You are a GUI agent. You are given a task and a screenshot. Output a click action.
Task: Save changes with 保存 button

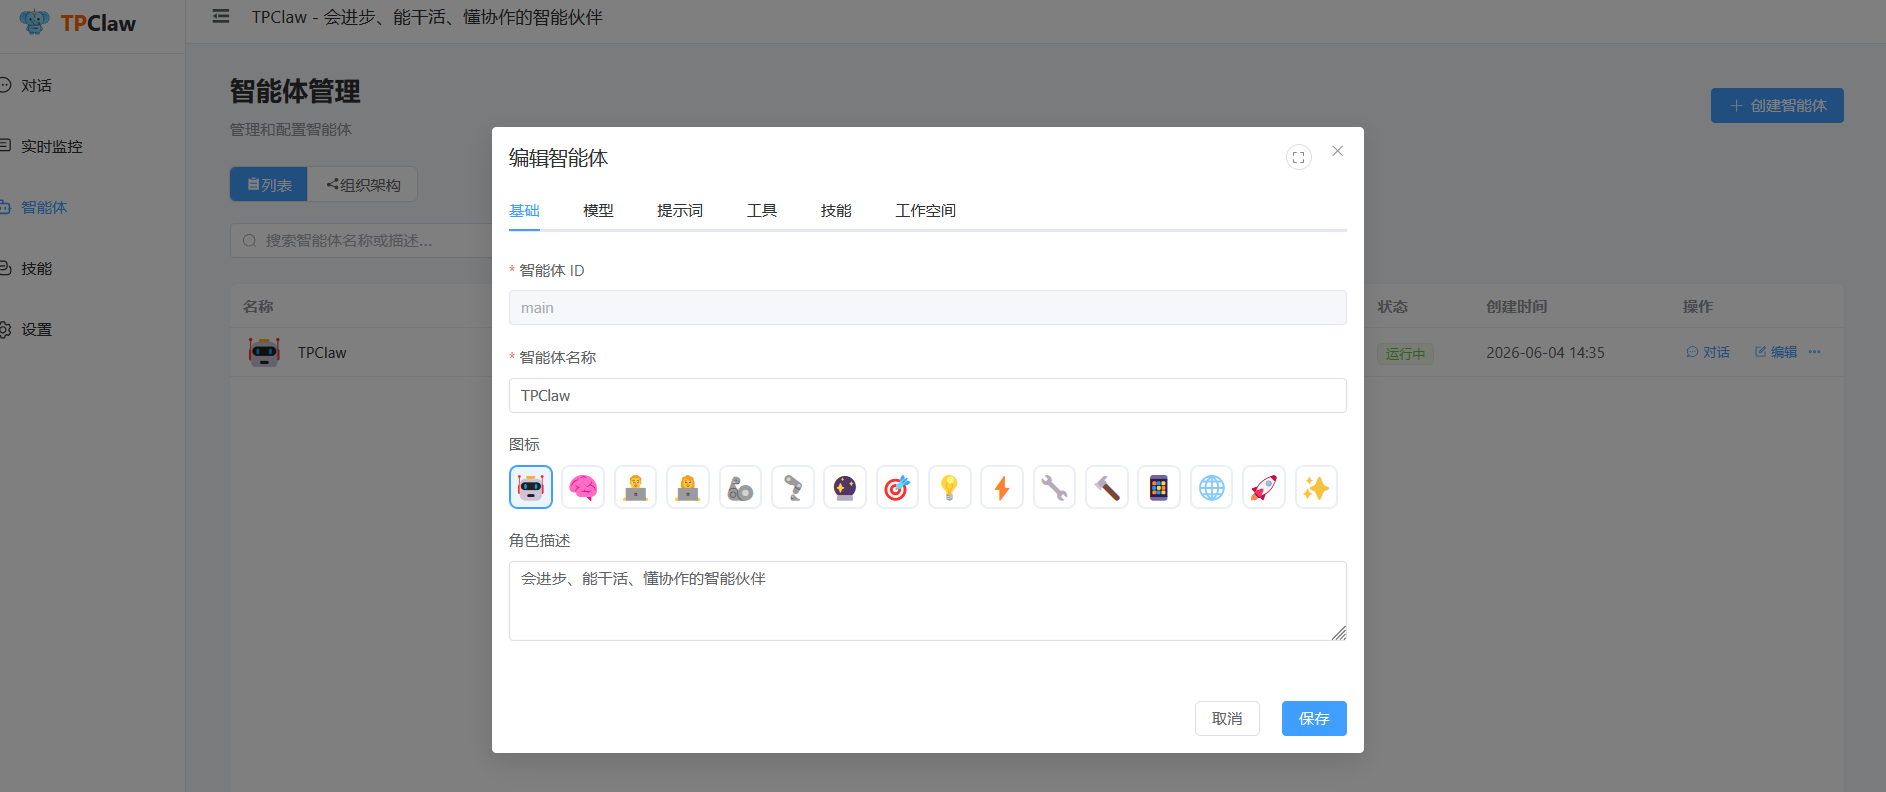tap(1314, 718)
